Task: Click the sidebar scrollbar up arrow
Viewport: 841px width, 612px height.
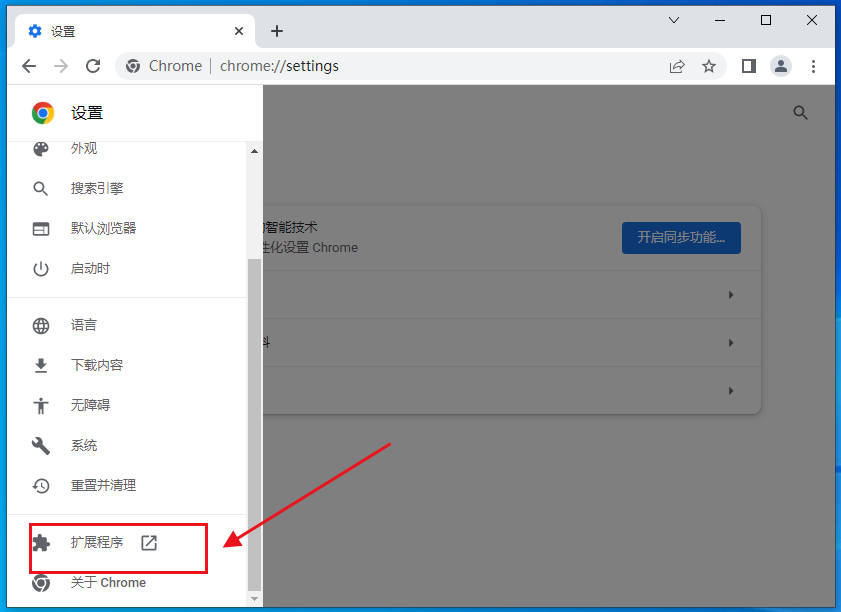Action: point(254,151)
